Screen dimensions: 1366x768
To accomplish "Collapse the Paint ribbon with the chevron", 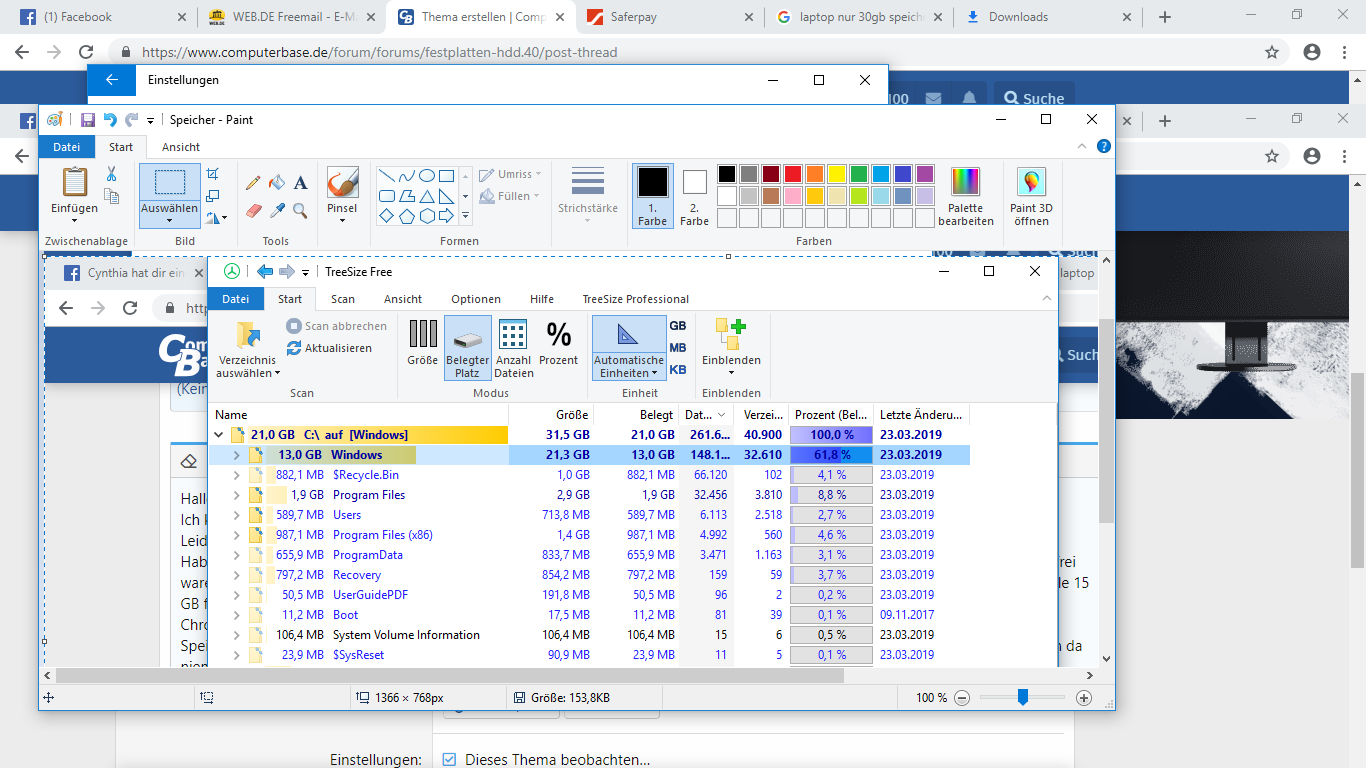I will click(1084, 146).
